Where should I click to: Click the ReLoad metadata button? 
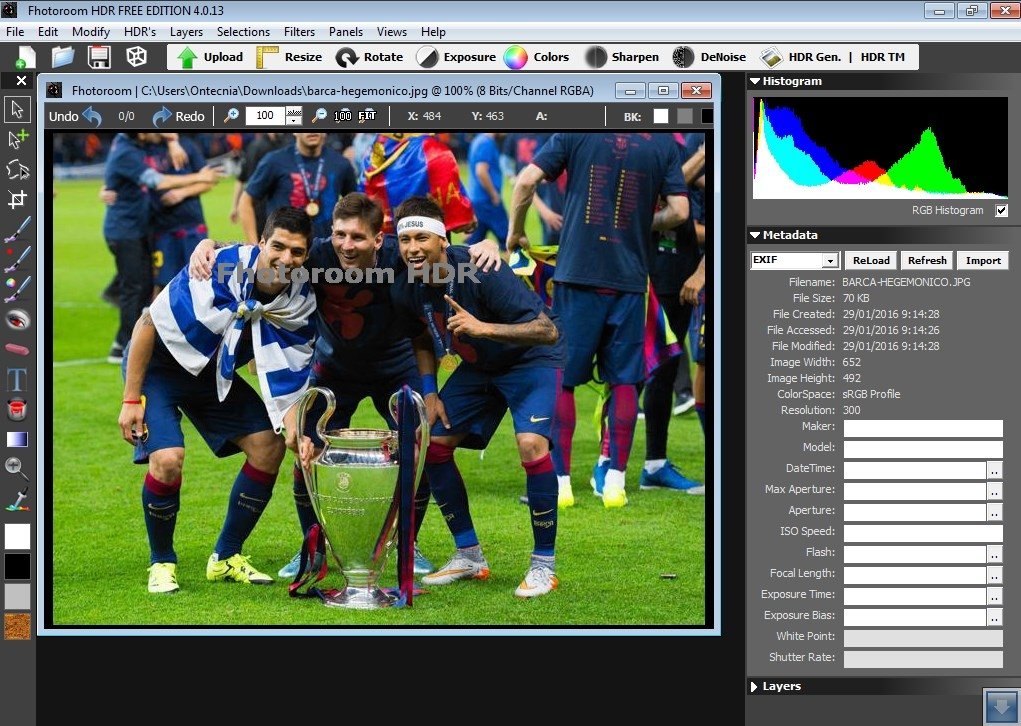[871, 260]
